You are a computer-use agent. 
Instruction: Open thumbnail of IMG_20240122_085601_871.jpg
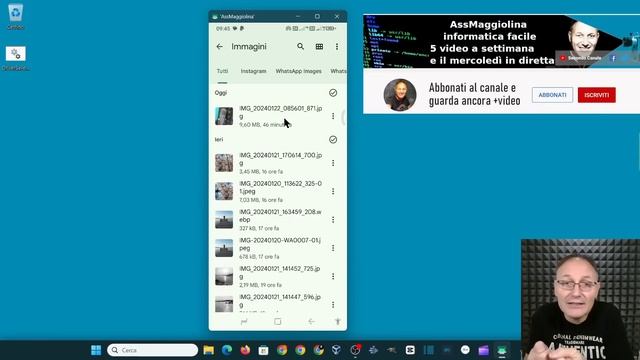click(224, 116)
